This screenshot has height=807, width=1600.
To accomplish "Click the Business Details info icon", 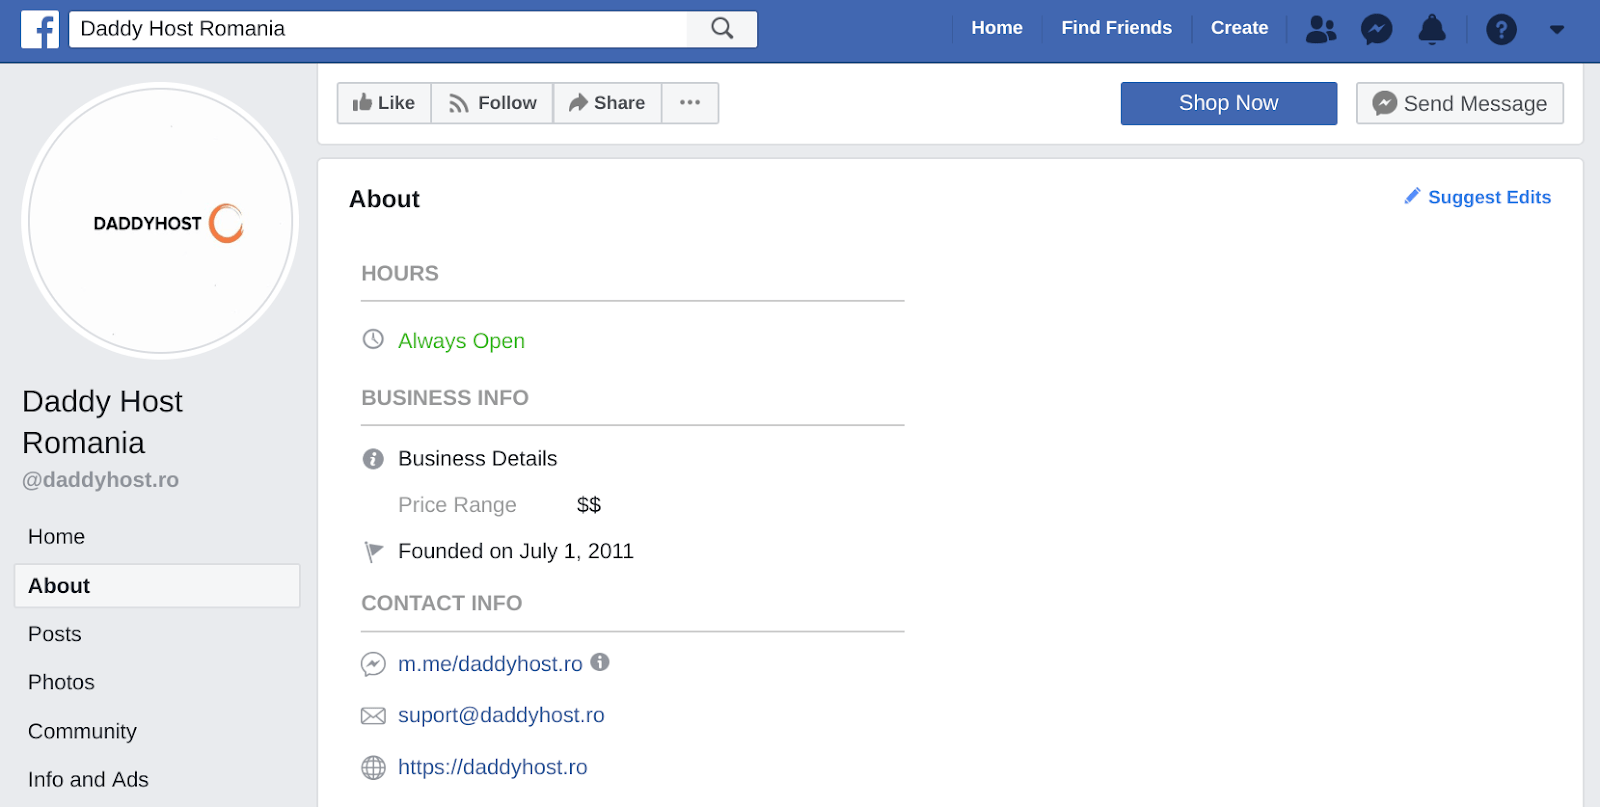I will pos(373,459).
